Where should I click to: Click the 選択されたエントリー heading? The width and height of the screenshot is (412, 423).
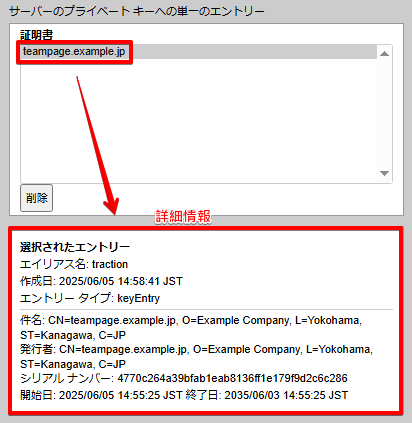tap(75, 247)
